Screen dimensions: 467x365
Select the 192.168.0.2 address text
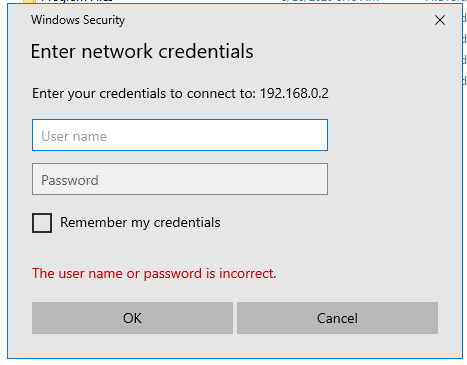294,93
